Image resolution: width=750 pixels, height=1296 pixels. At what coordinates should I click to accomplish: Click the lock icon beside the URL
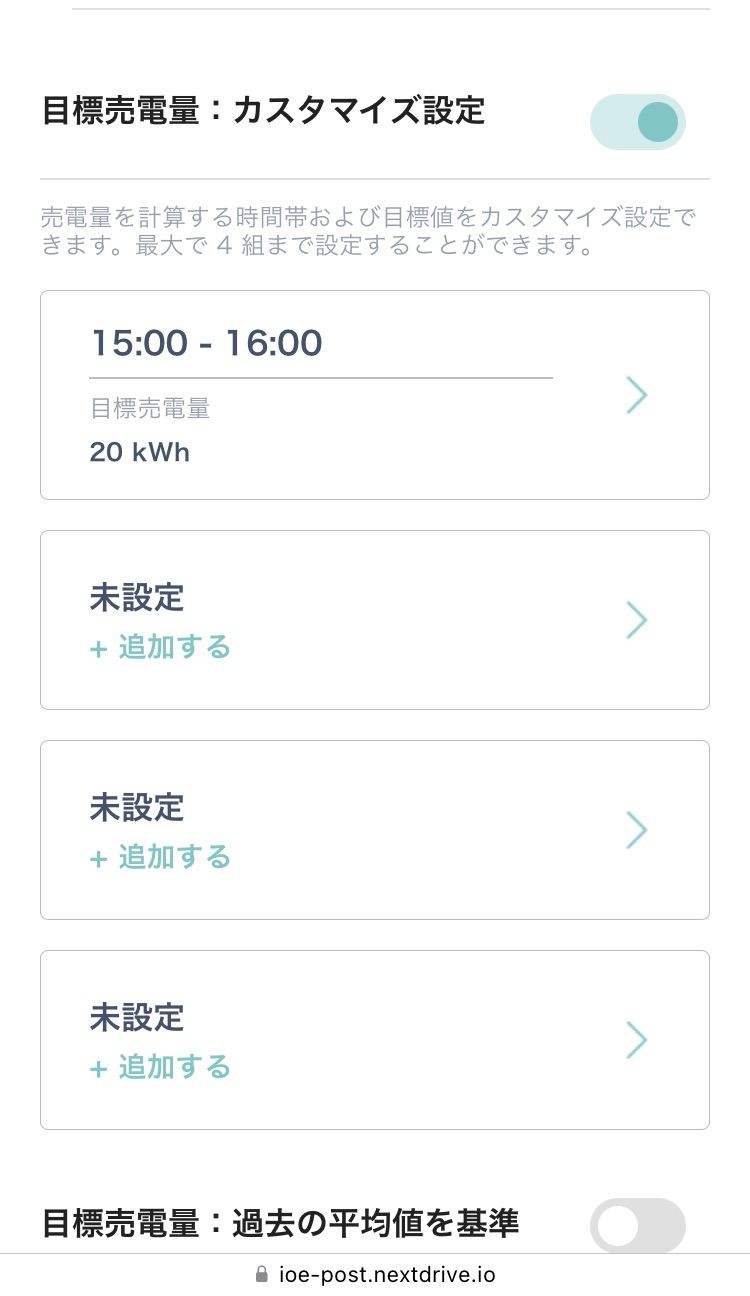click(x=262, y=1275)
